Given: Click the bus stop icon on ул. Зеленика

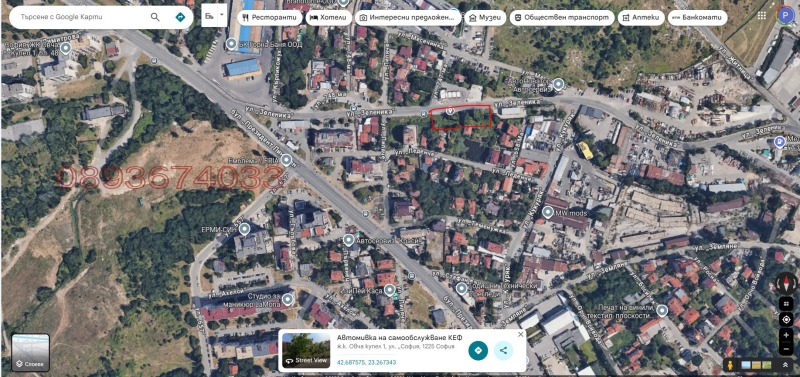Looking at the screenshot, I should click(x=423, y=113).
